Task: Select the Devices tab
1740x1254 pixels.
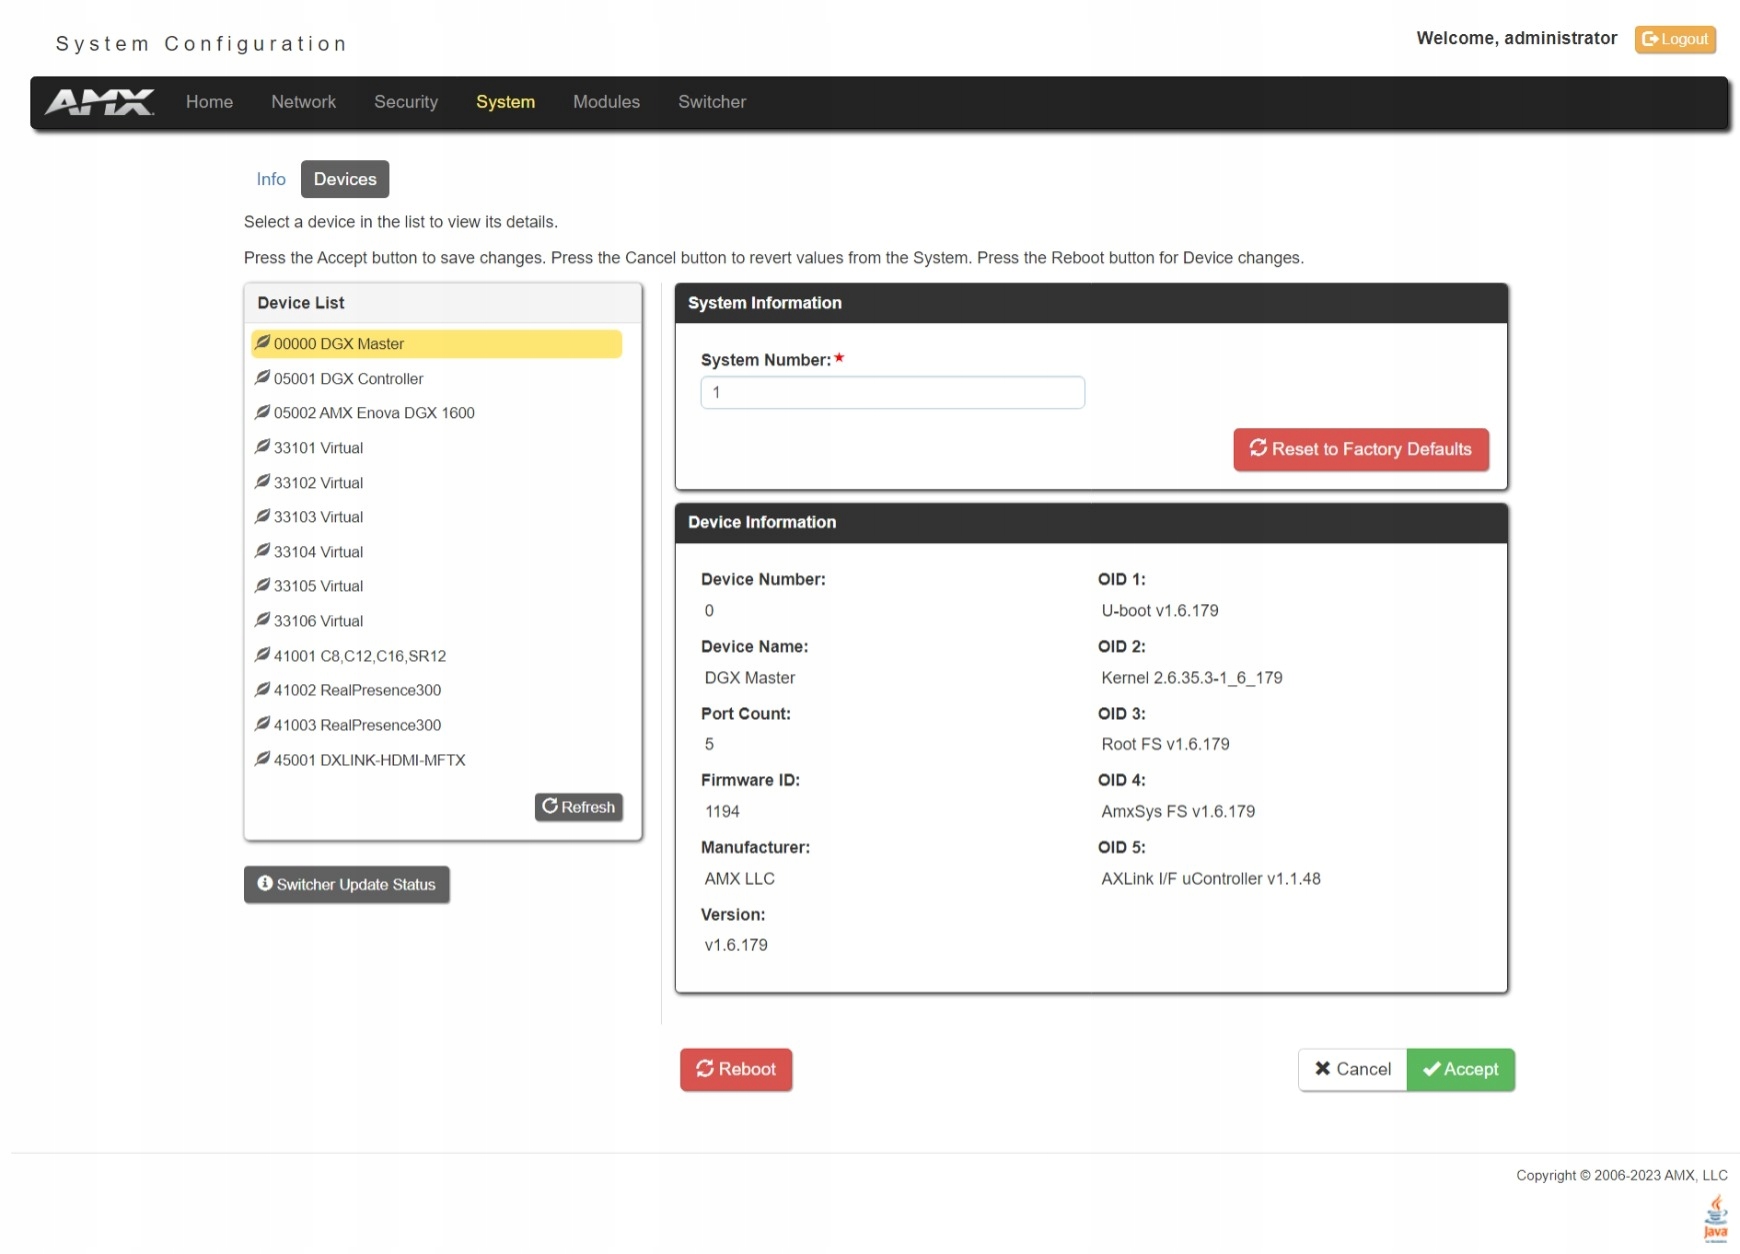Action: (x=345, y=179)
